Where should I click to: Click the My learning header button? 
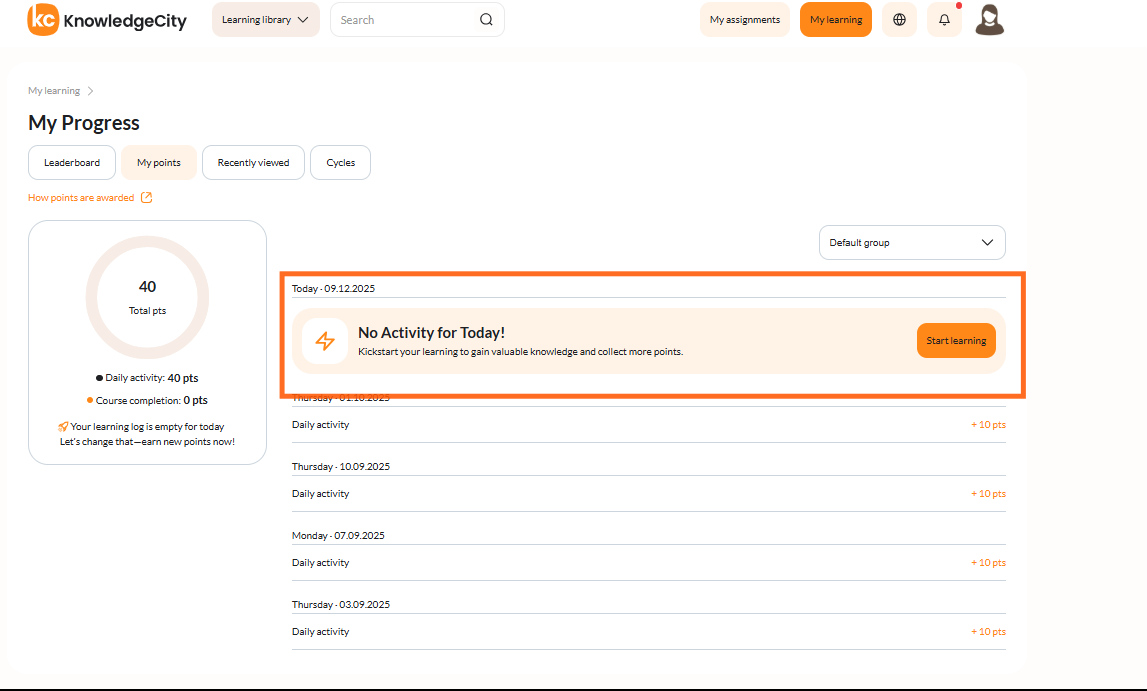(836, 20)
